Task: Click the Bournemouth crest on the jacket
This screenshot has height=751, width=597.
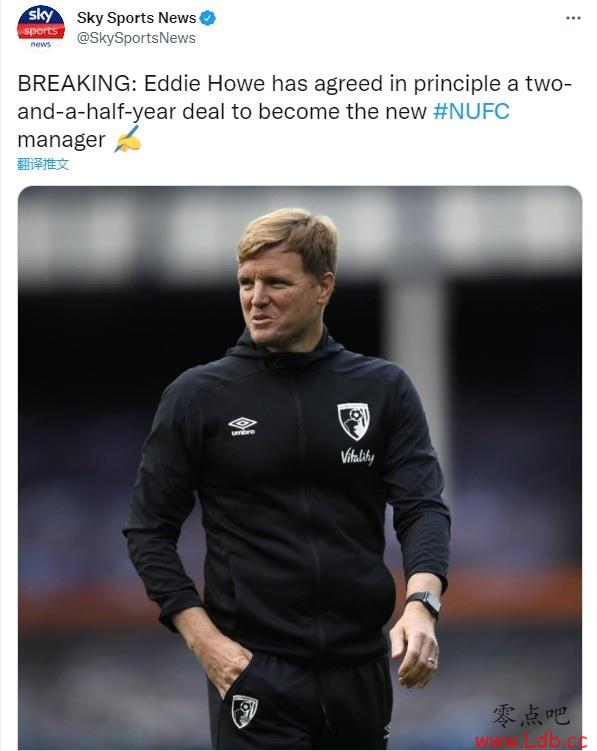Action: coord(353,421)
